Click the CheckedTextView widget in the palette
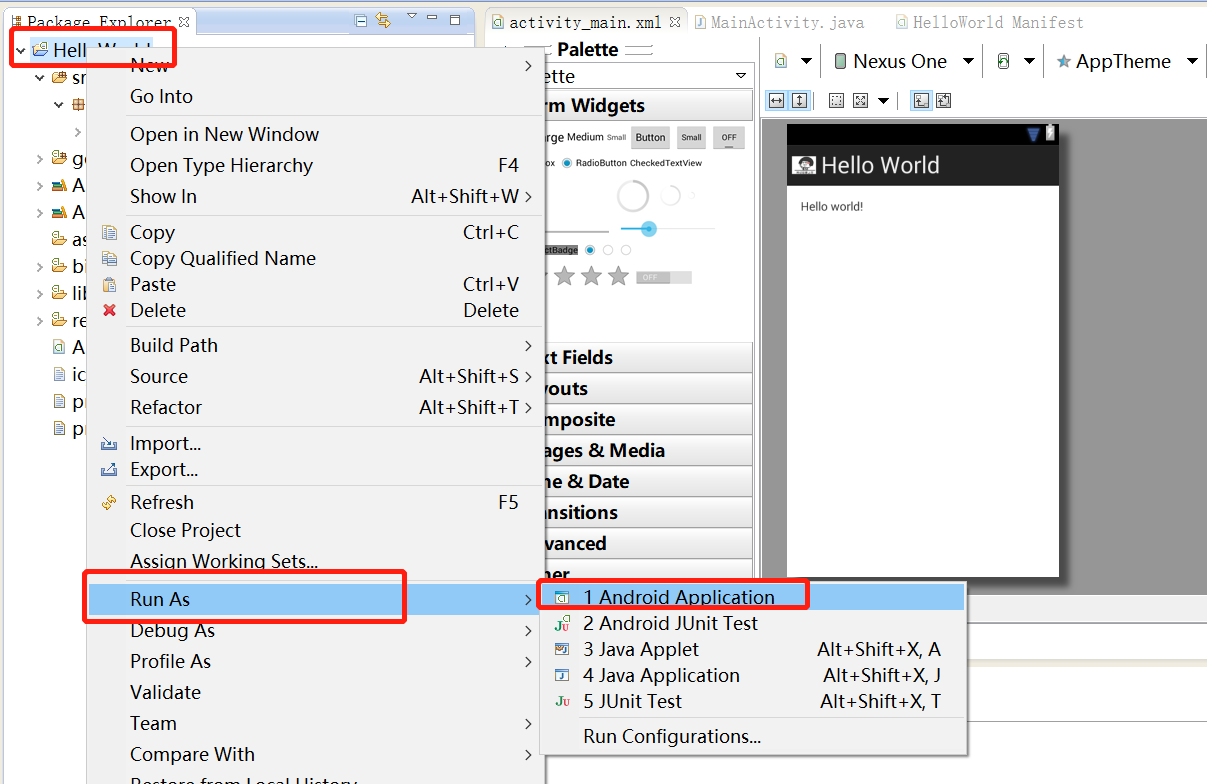 tap(666, 163)
